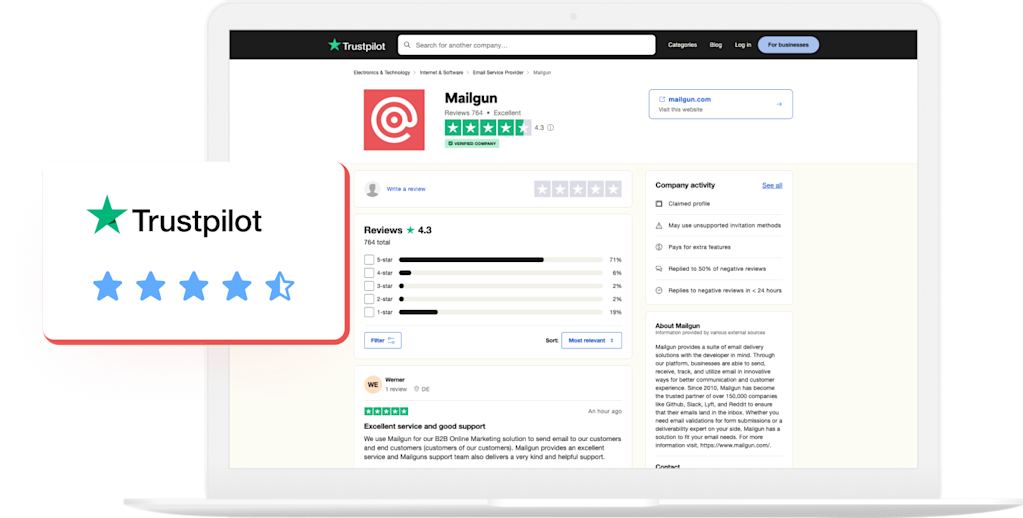Viewport: 1023px width, 518px height.
Task: Click the Mailgun company logo
Action: 394,120
